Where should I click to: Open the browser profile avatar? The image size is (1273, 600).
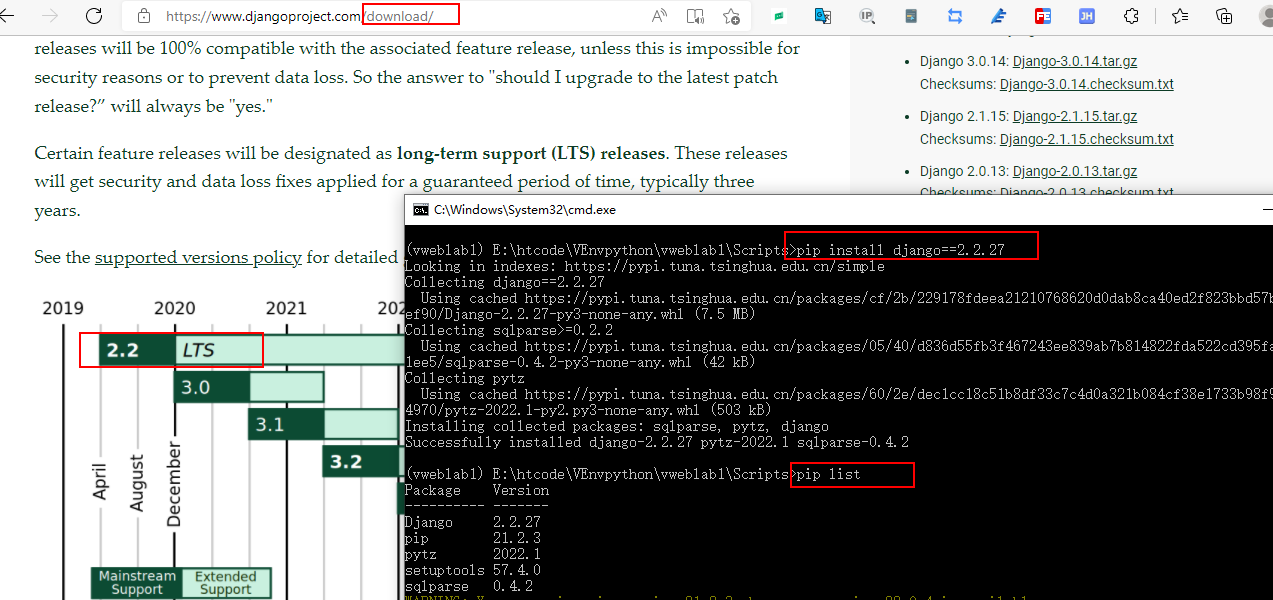[1265, 16]
